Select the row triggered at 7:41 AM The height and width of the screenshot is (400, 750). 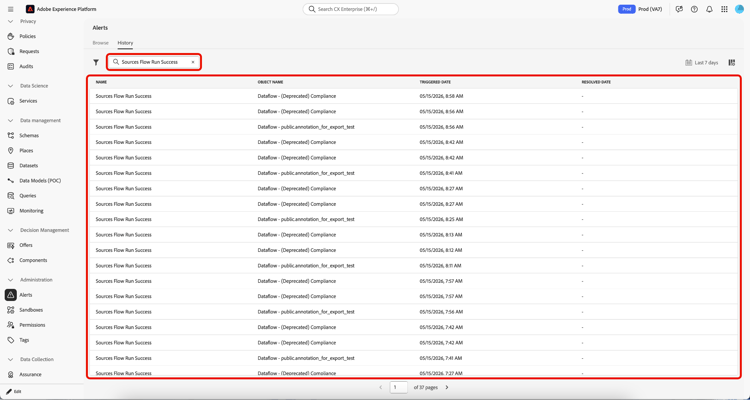pos(413,358)
